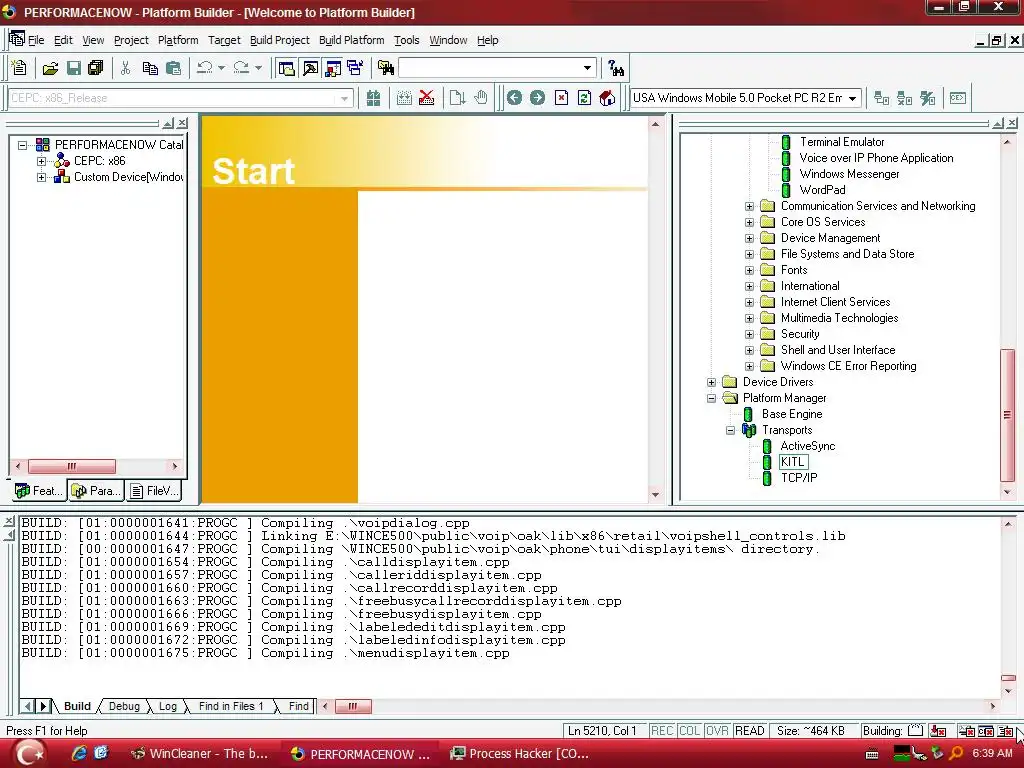Open the CEPC: x86_Release configuration dropdown

point(344,99)
